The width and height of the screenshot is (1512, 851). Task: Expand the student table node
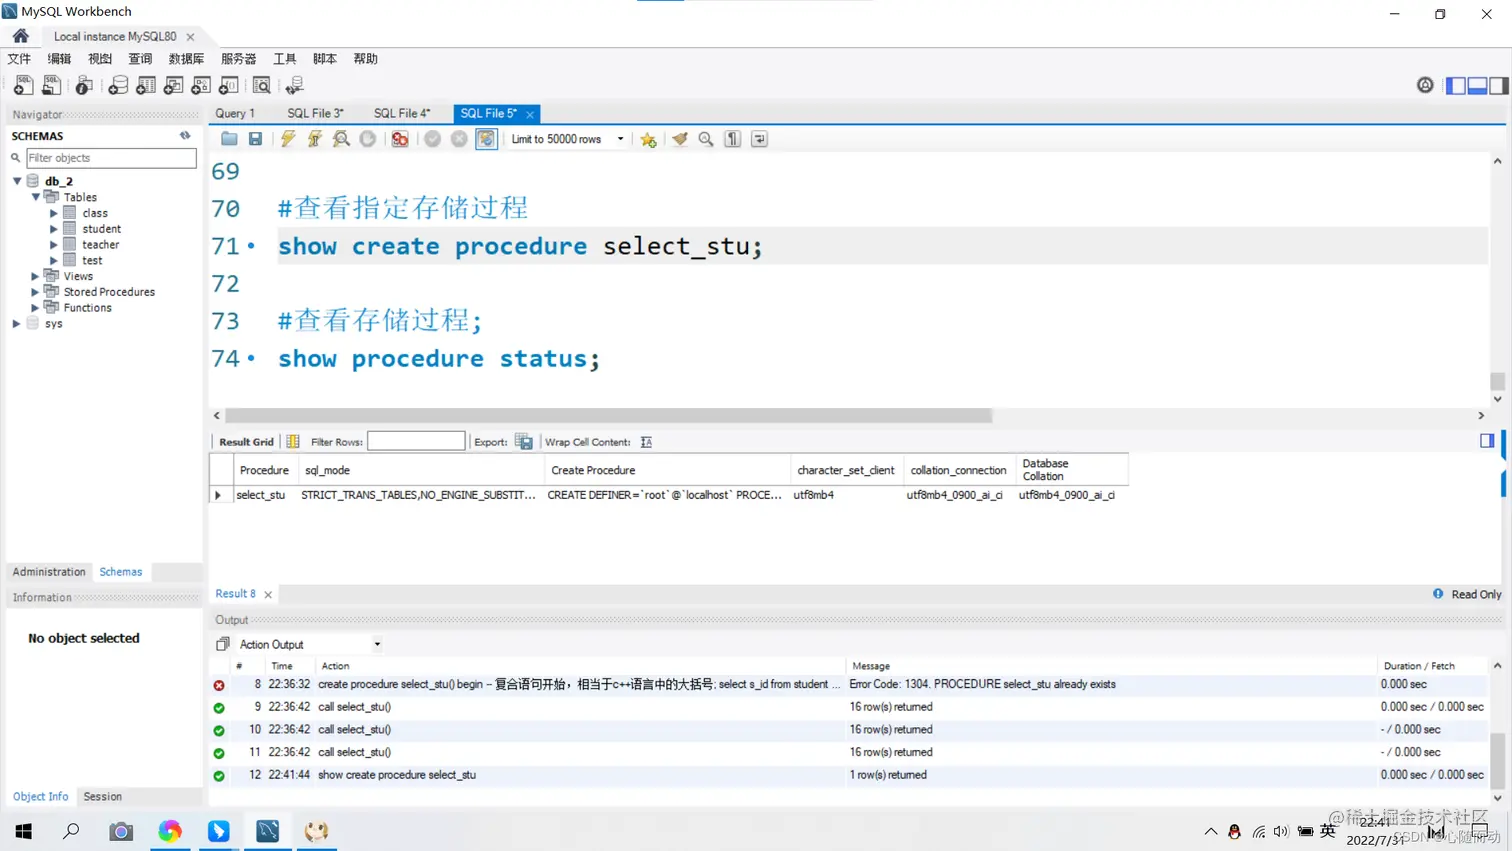[54, 229]
